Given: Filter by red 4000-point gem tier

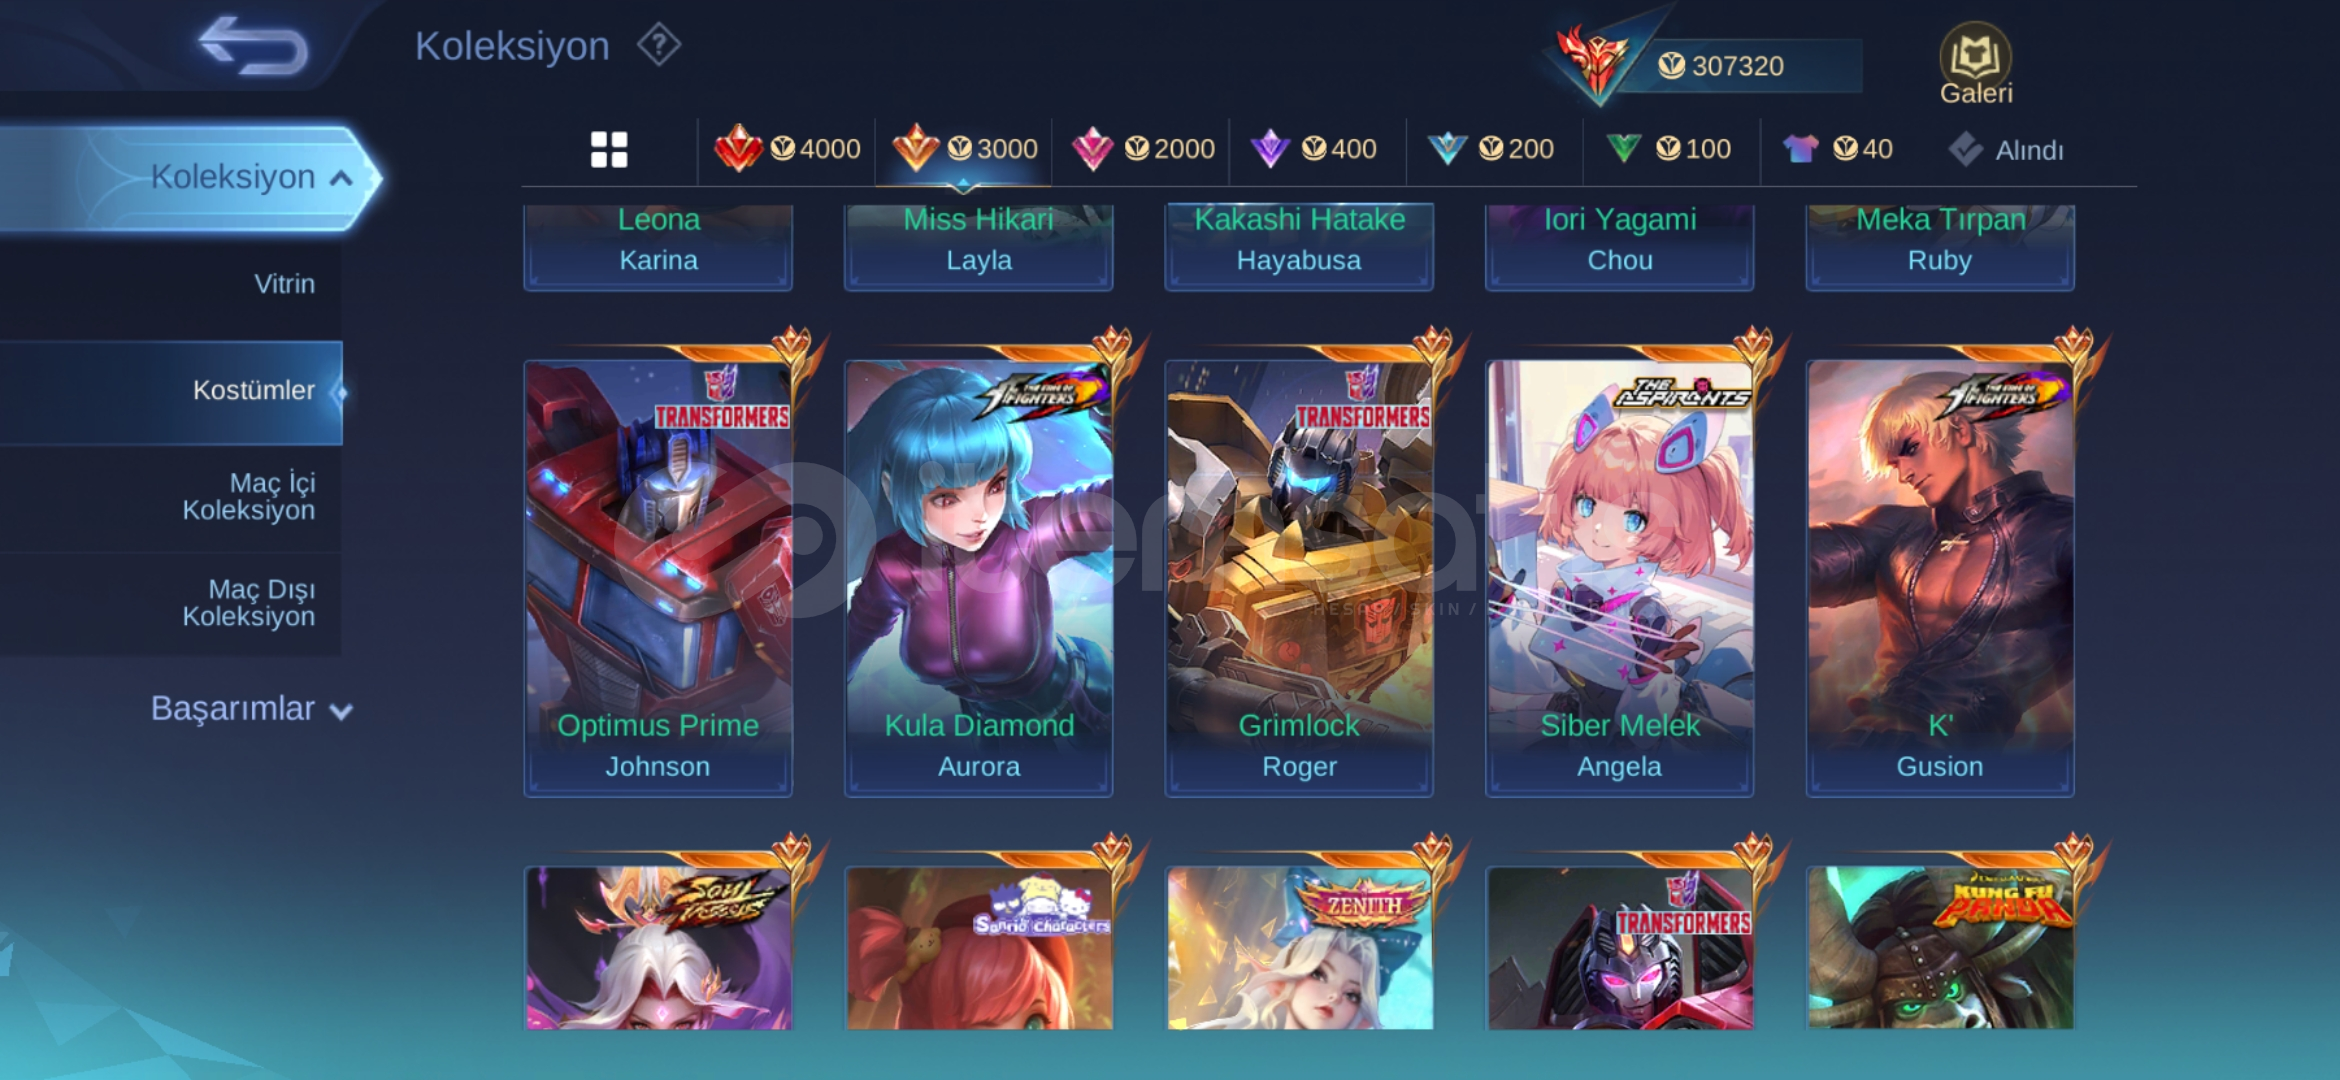Looking at the screenshot, I should pyautogui.click(x=787, y=149).
